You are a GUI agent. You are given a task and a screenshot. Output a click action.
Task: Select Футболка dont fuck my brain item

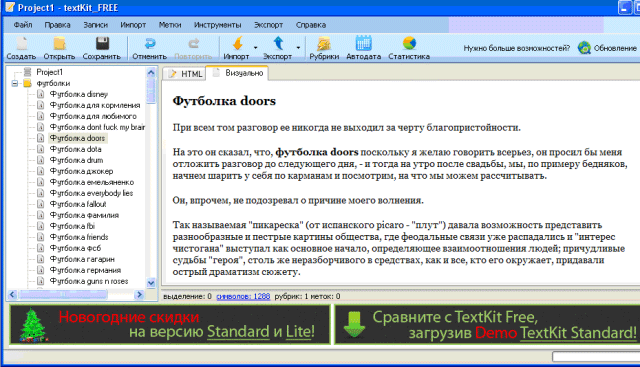coord(97,127)
